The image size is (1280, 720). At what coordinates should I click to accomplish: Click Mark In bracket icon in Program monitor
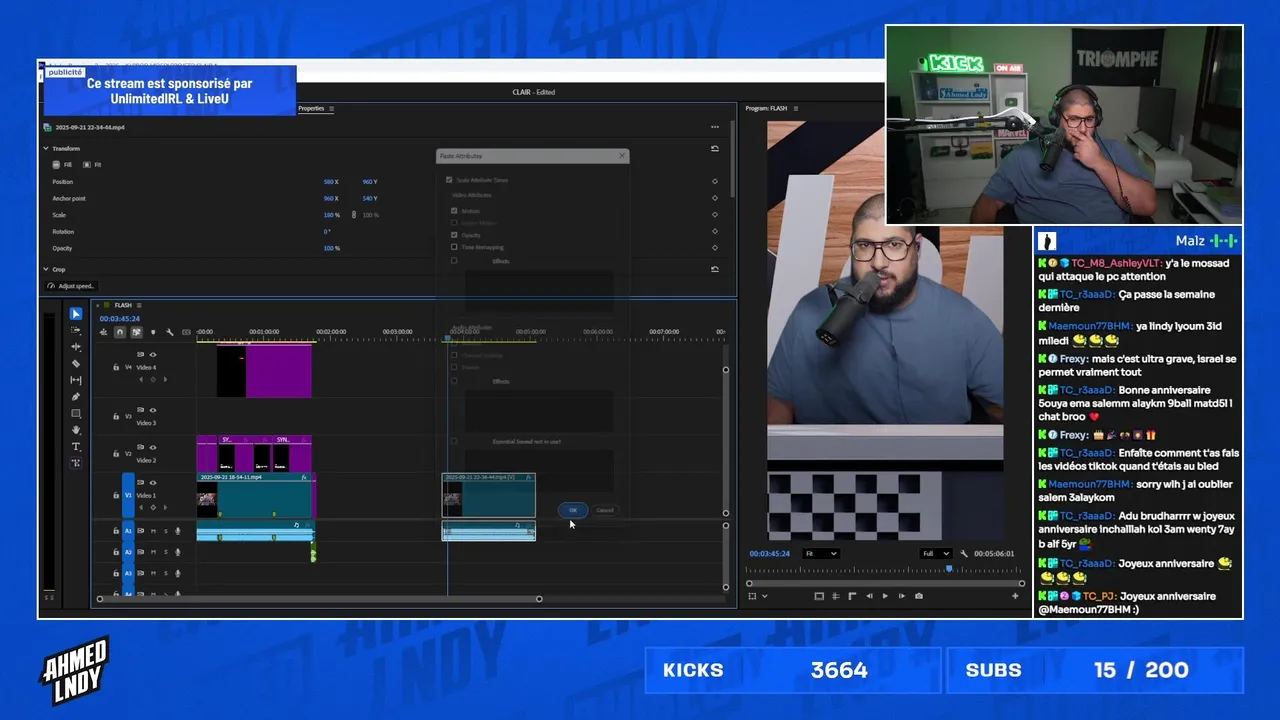852,596
